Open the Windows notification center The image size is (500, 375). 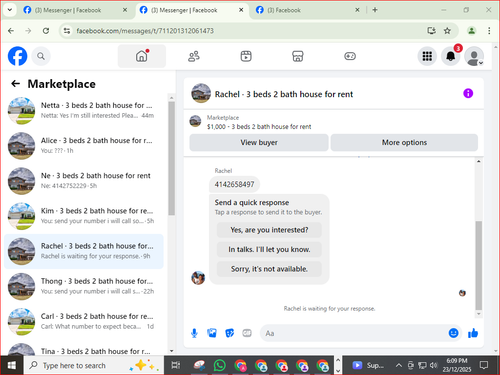(x=484, y=365)
